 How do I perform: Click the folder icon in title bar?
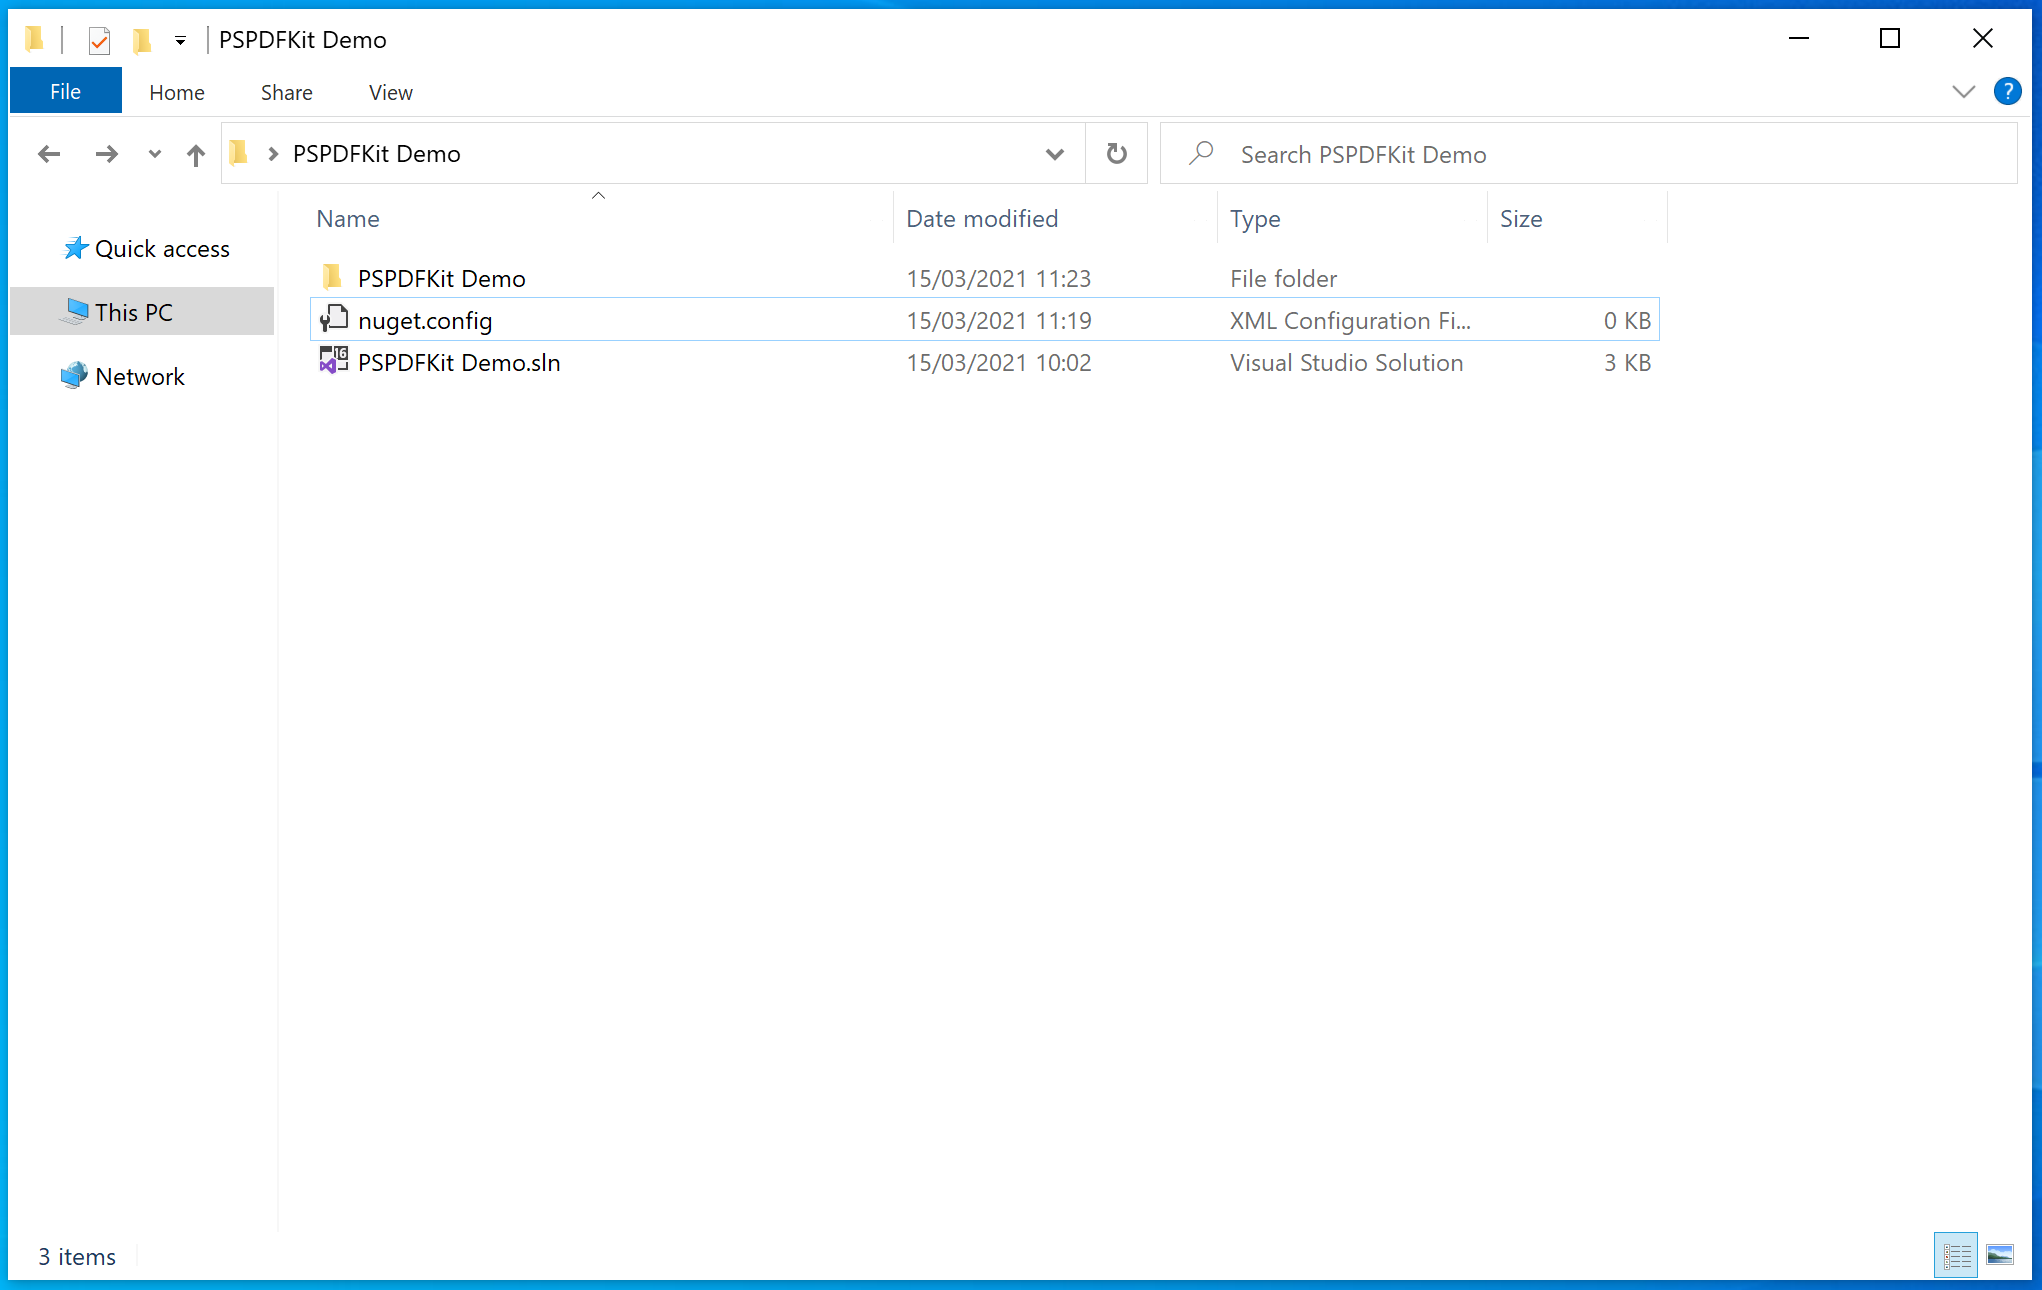[35, 39]
